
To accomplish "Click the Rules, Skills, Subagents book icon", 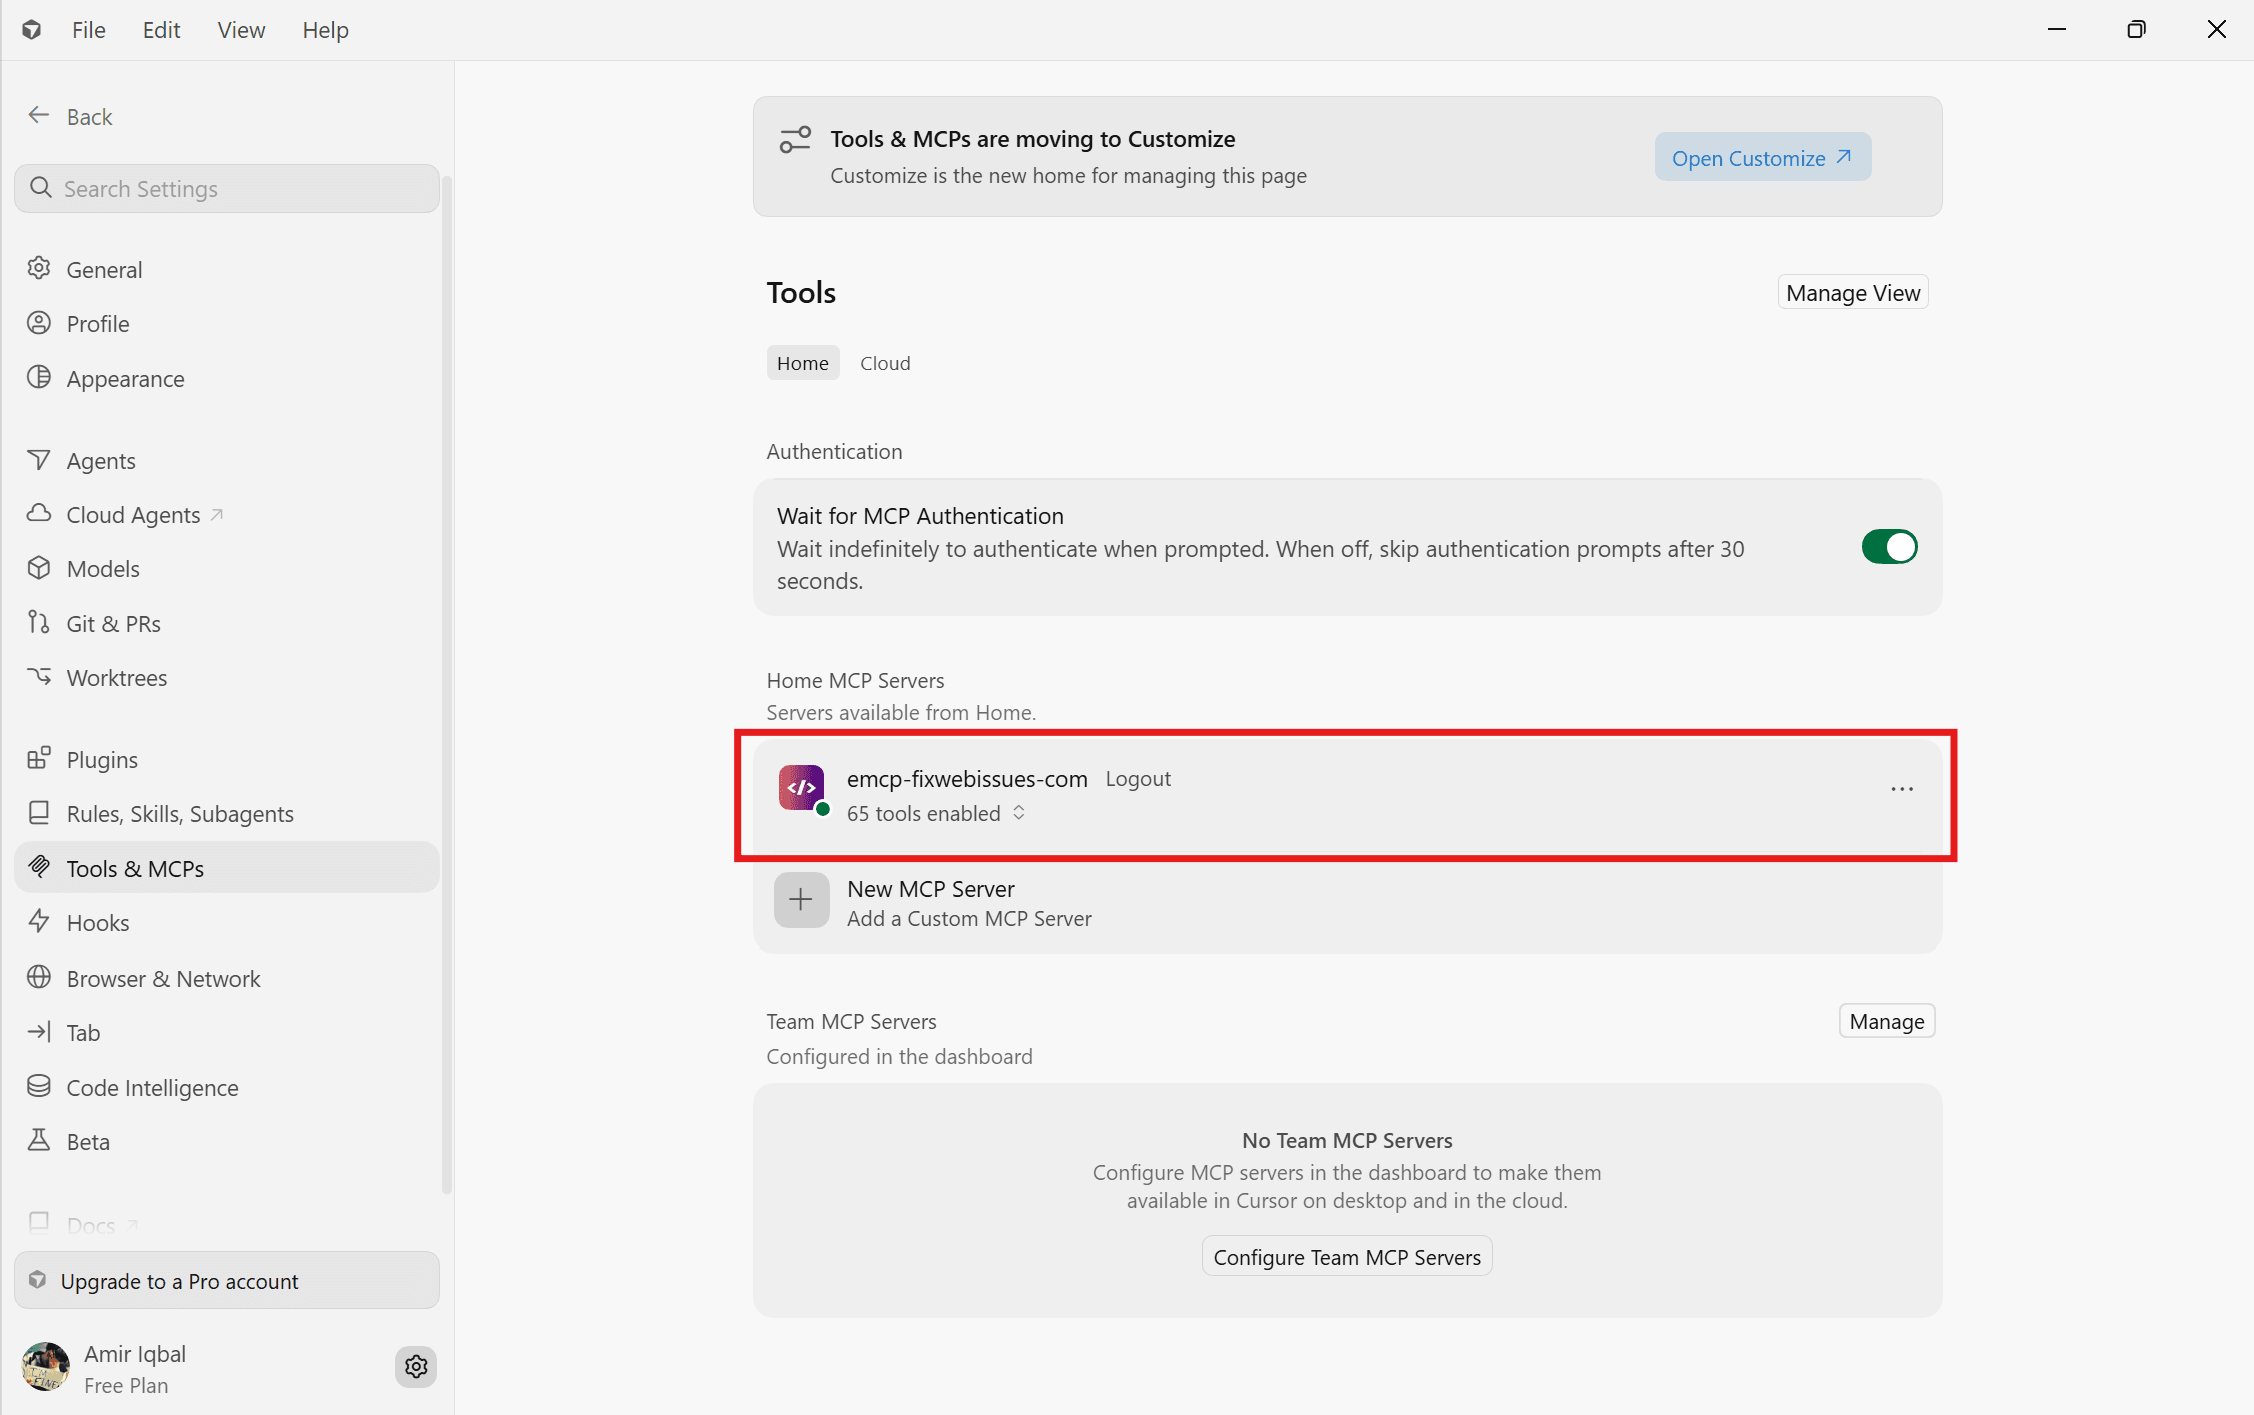I will [x=39, y=813].
